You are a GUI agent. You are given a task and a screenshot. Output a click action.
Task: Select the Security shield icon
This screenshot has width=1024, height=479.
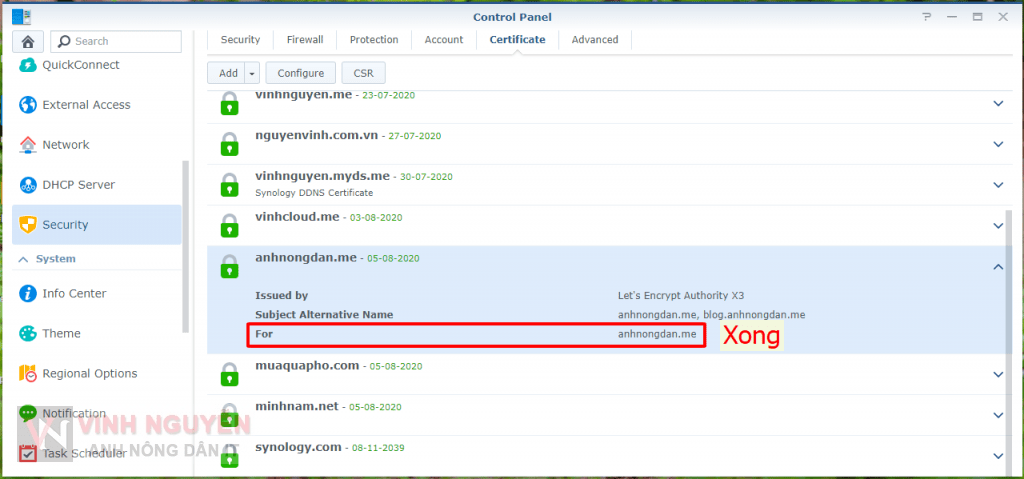pos(28,225)
